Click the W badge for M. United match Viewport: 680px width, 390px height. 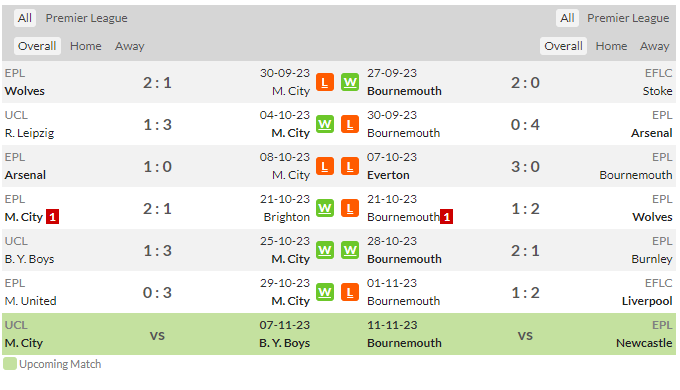(x=324, y=292)
